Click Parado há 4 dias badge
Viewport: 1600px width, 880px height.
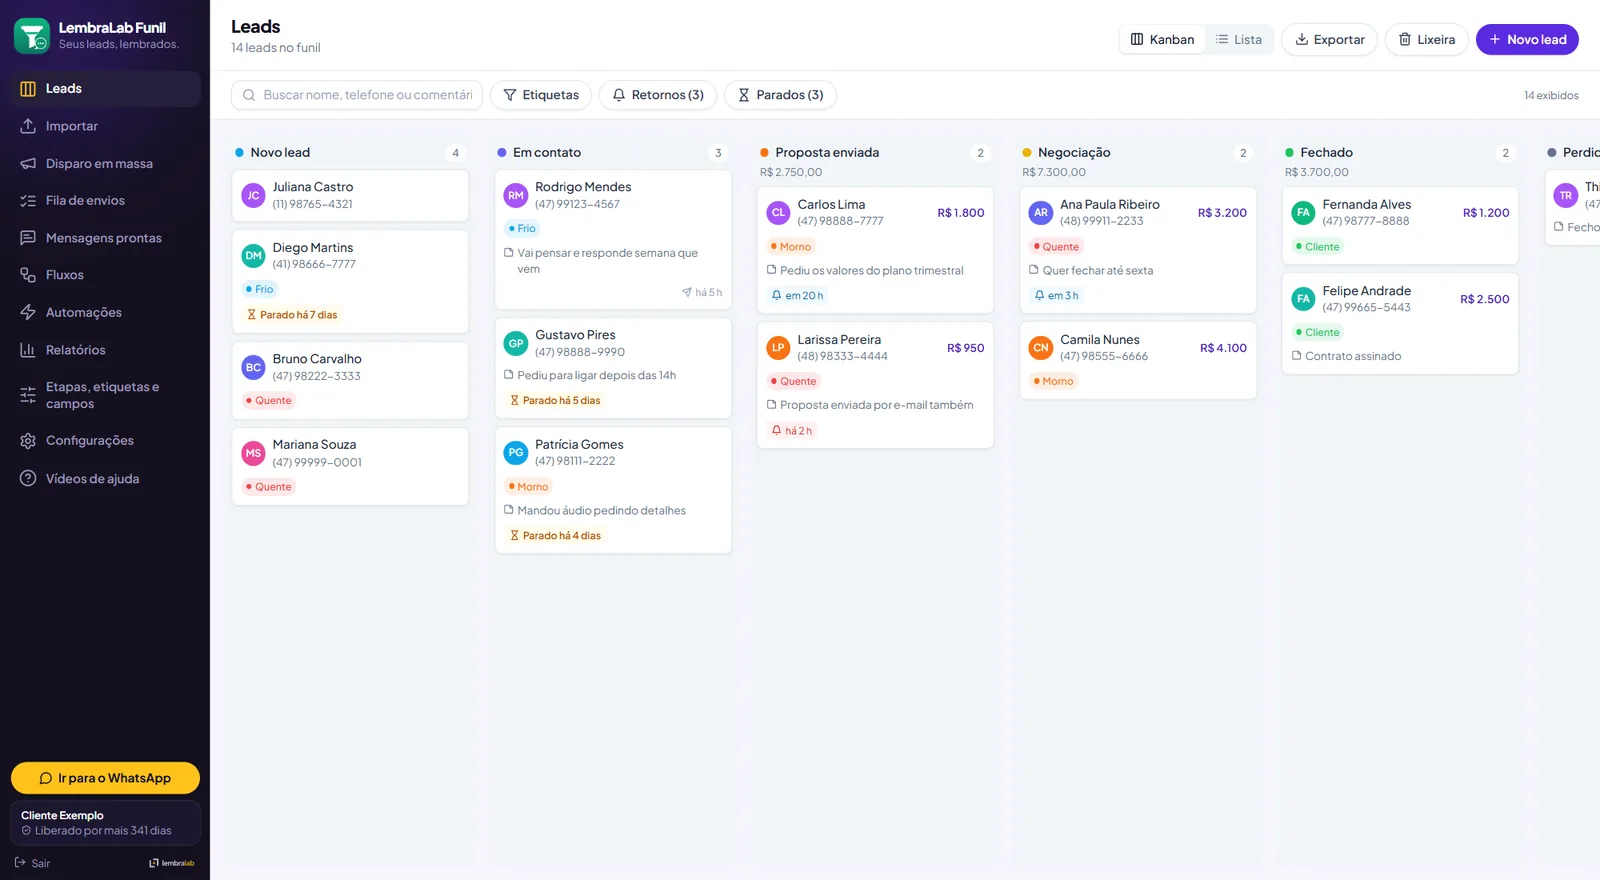coord(555,536)
